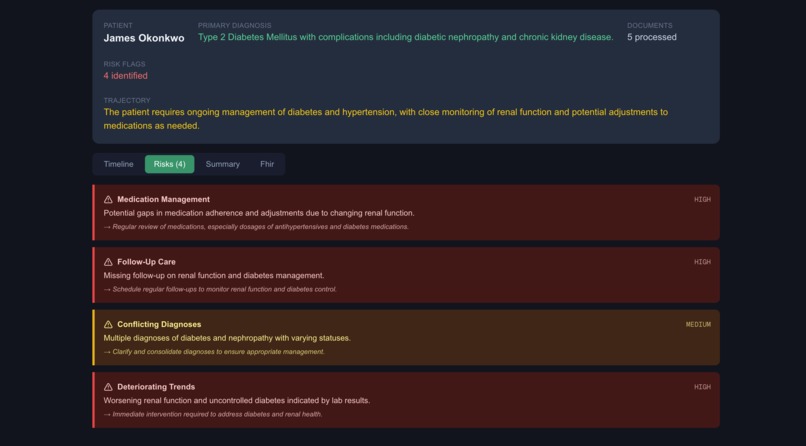The width and height of the screenshot is (806, 446).
Task: Click 'Regular review of medications' recommendation
Action: [x=256, y=227]
